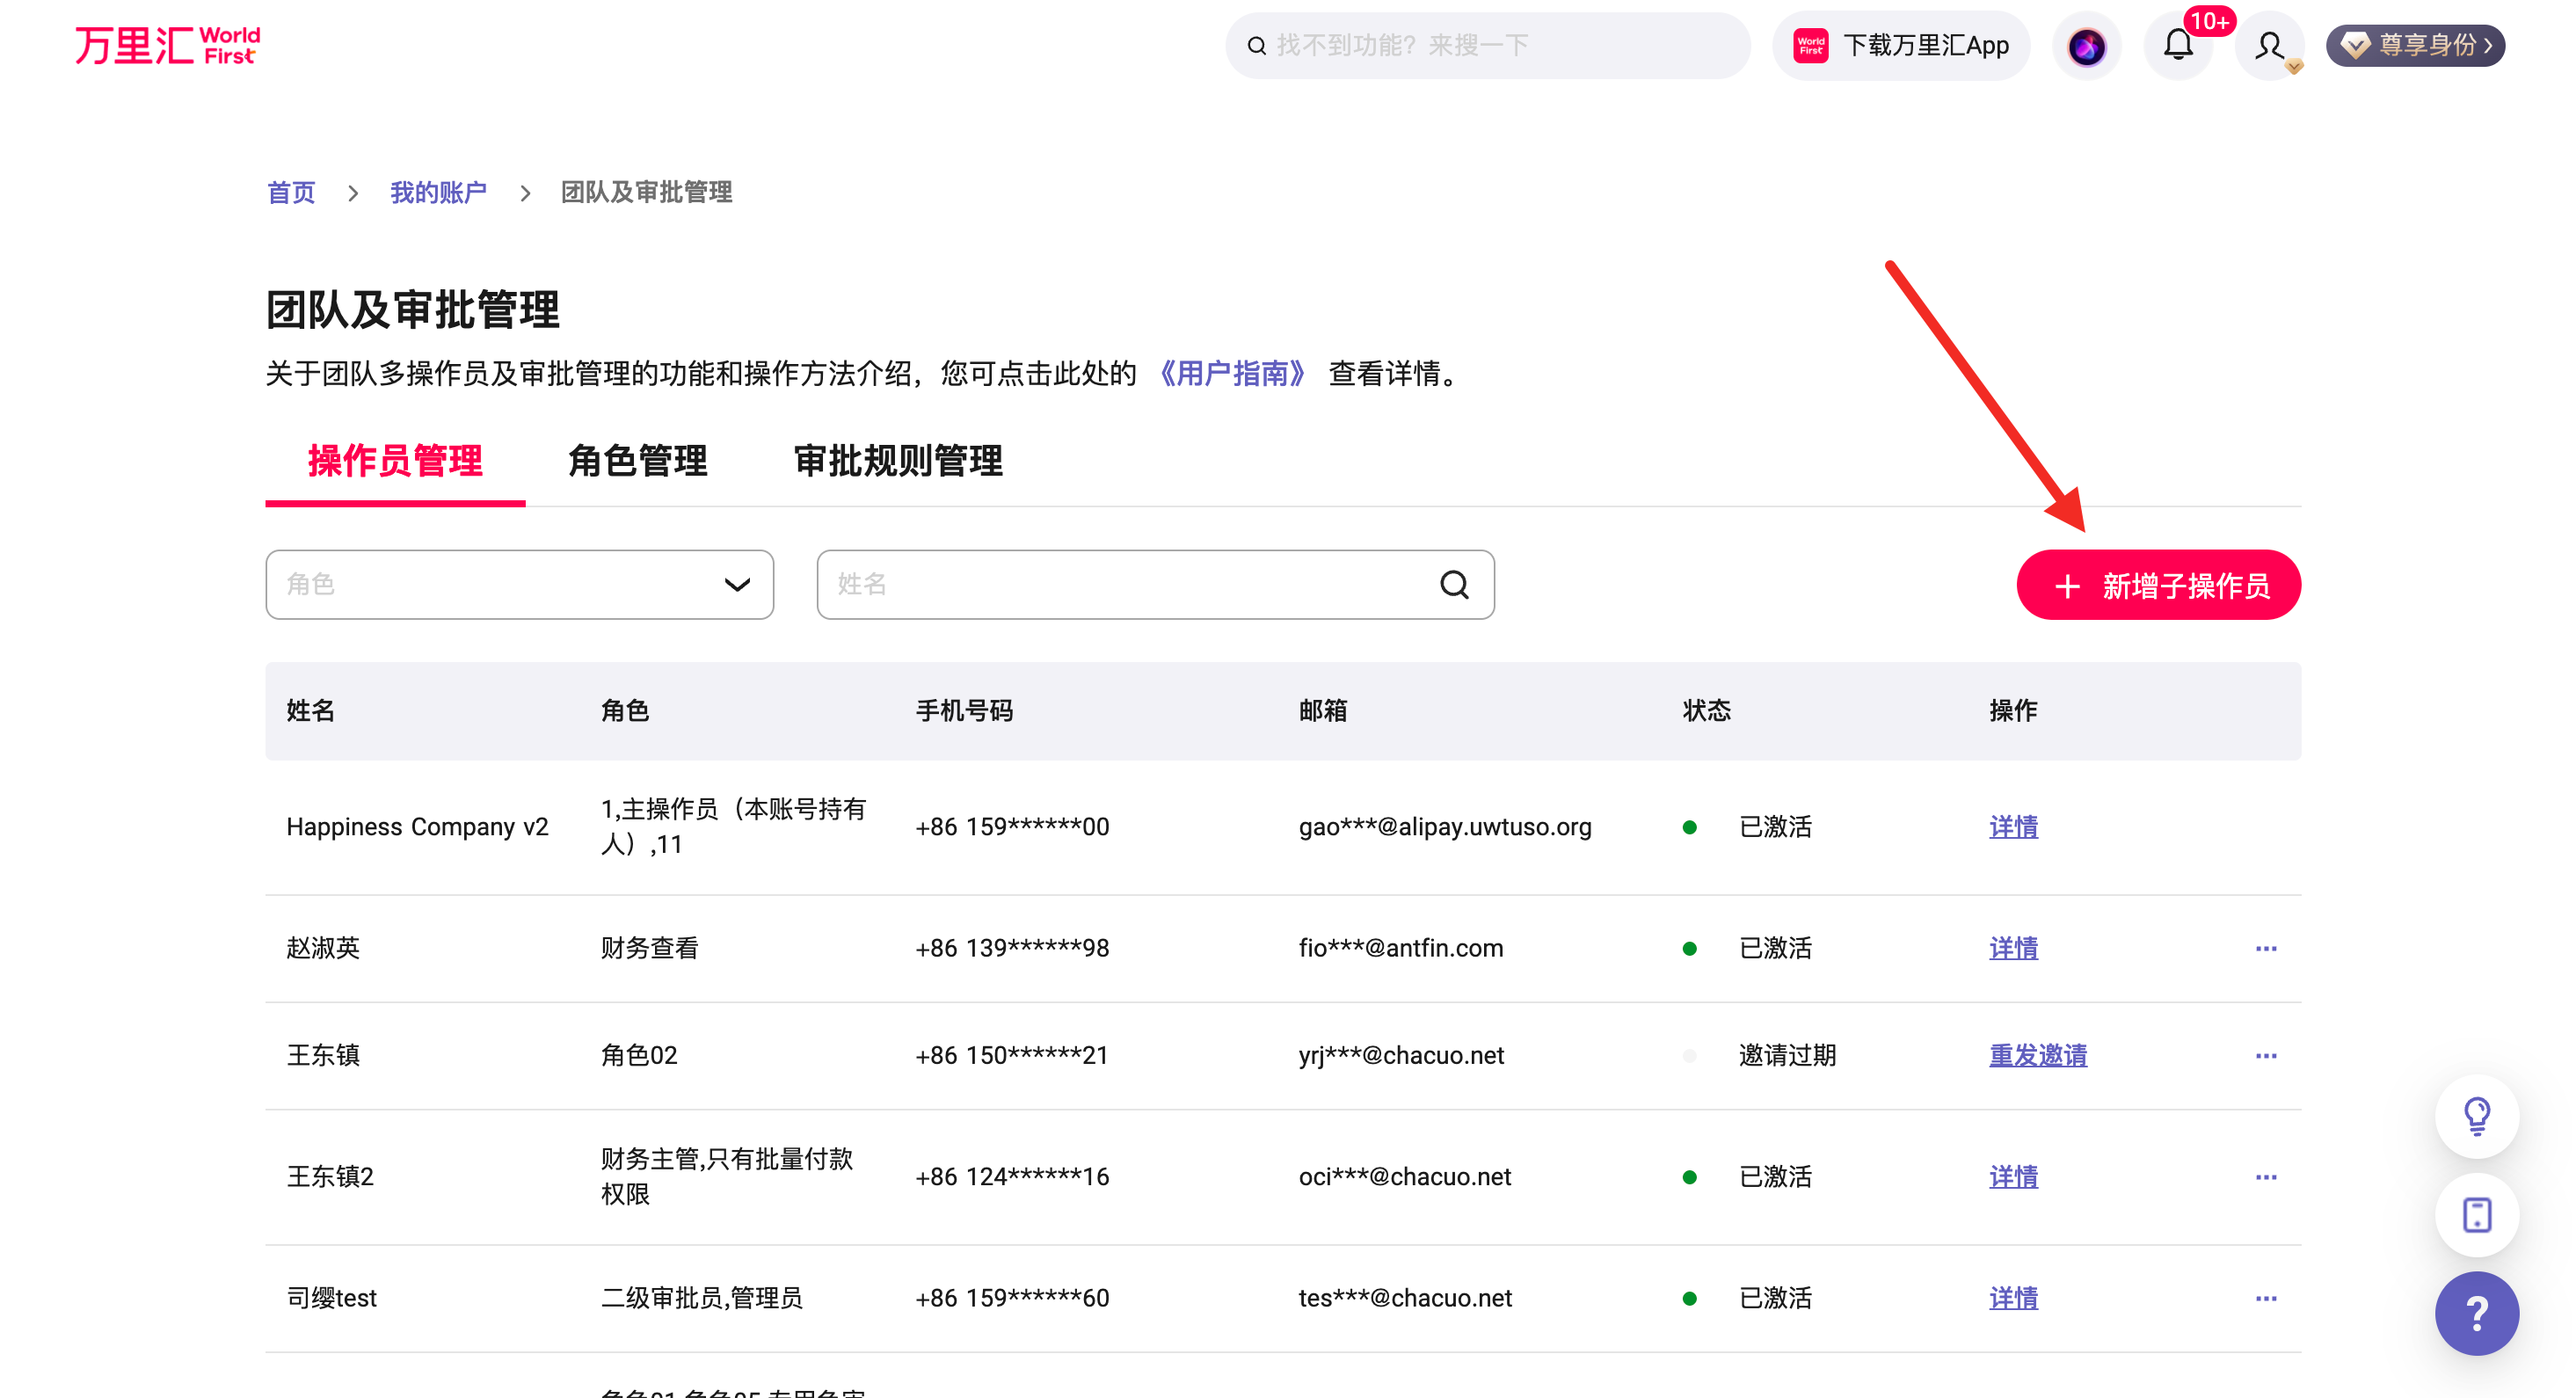
Task: Open the user profile icon
Action: (x=2269, y=46)
